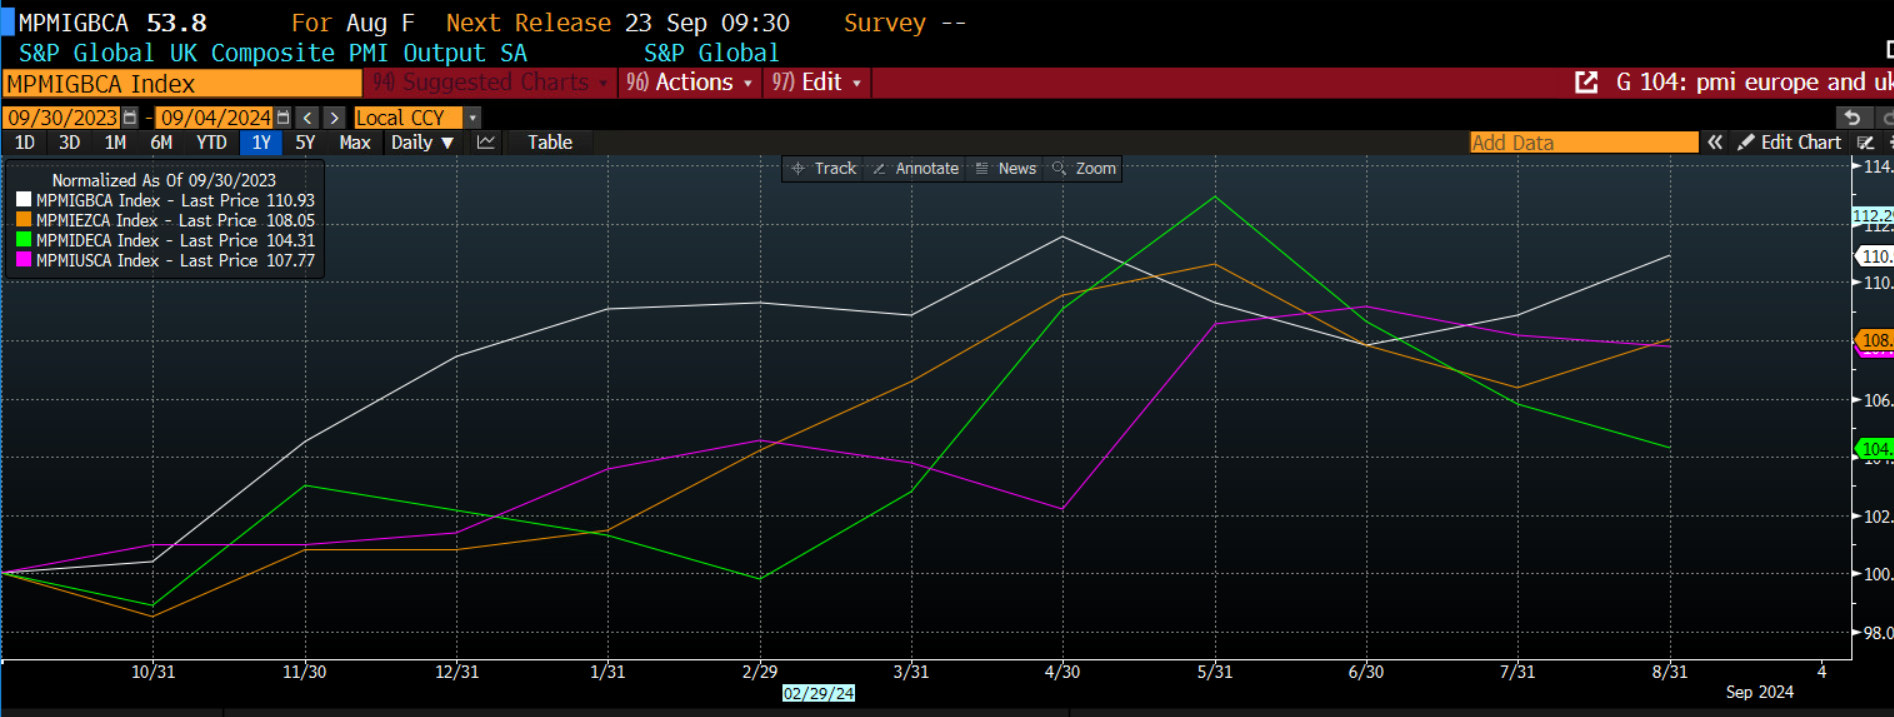Click the Add Data input field

pyautogui.click(x=1583, y=142)
